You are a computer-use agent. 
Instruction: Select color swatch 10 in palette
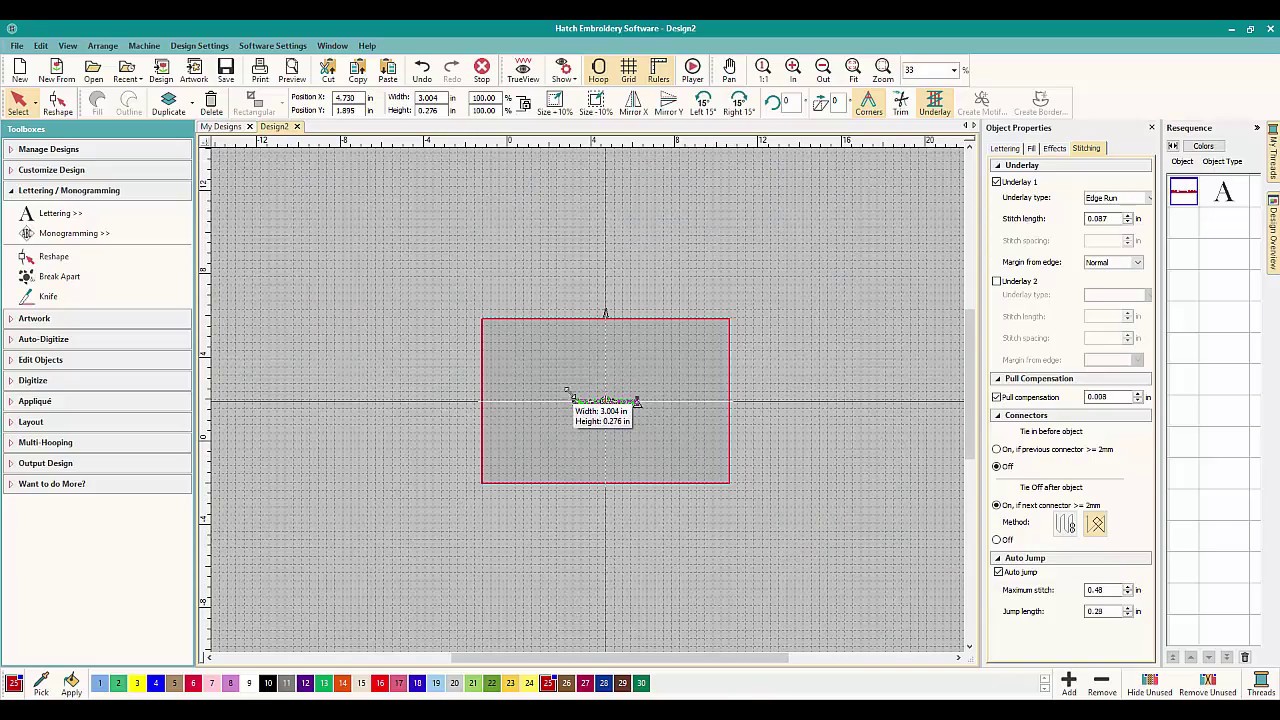(x=267, y=683)
